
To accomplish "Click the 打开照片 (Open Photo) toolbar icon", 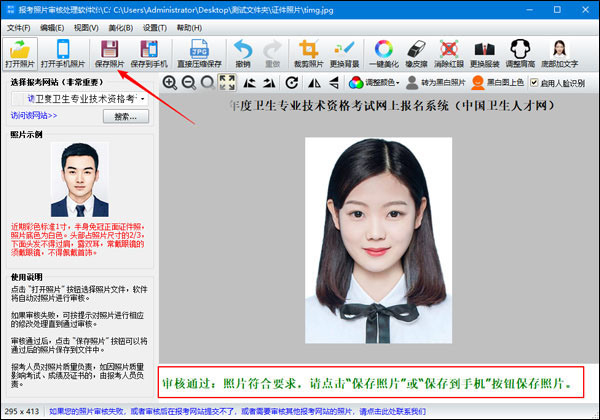I will tap(21, 52).
